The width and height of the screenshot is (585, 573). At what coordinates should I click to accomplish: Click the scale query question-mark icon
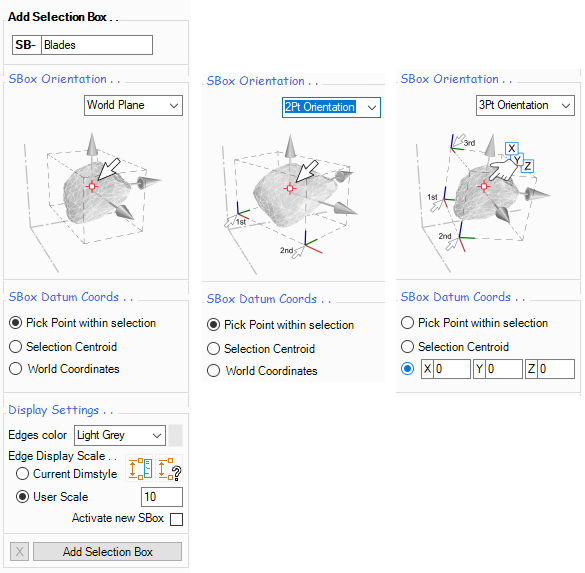[169, 469]
